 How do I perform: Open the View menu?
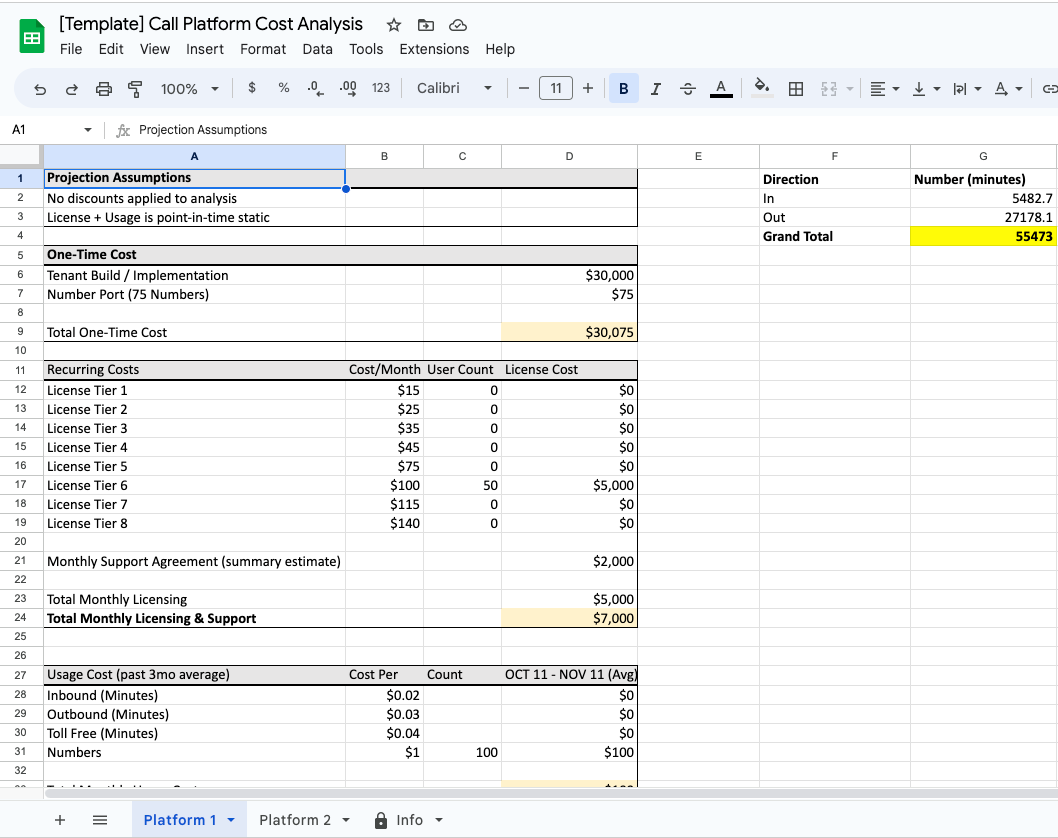(x=155, y=49)
